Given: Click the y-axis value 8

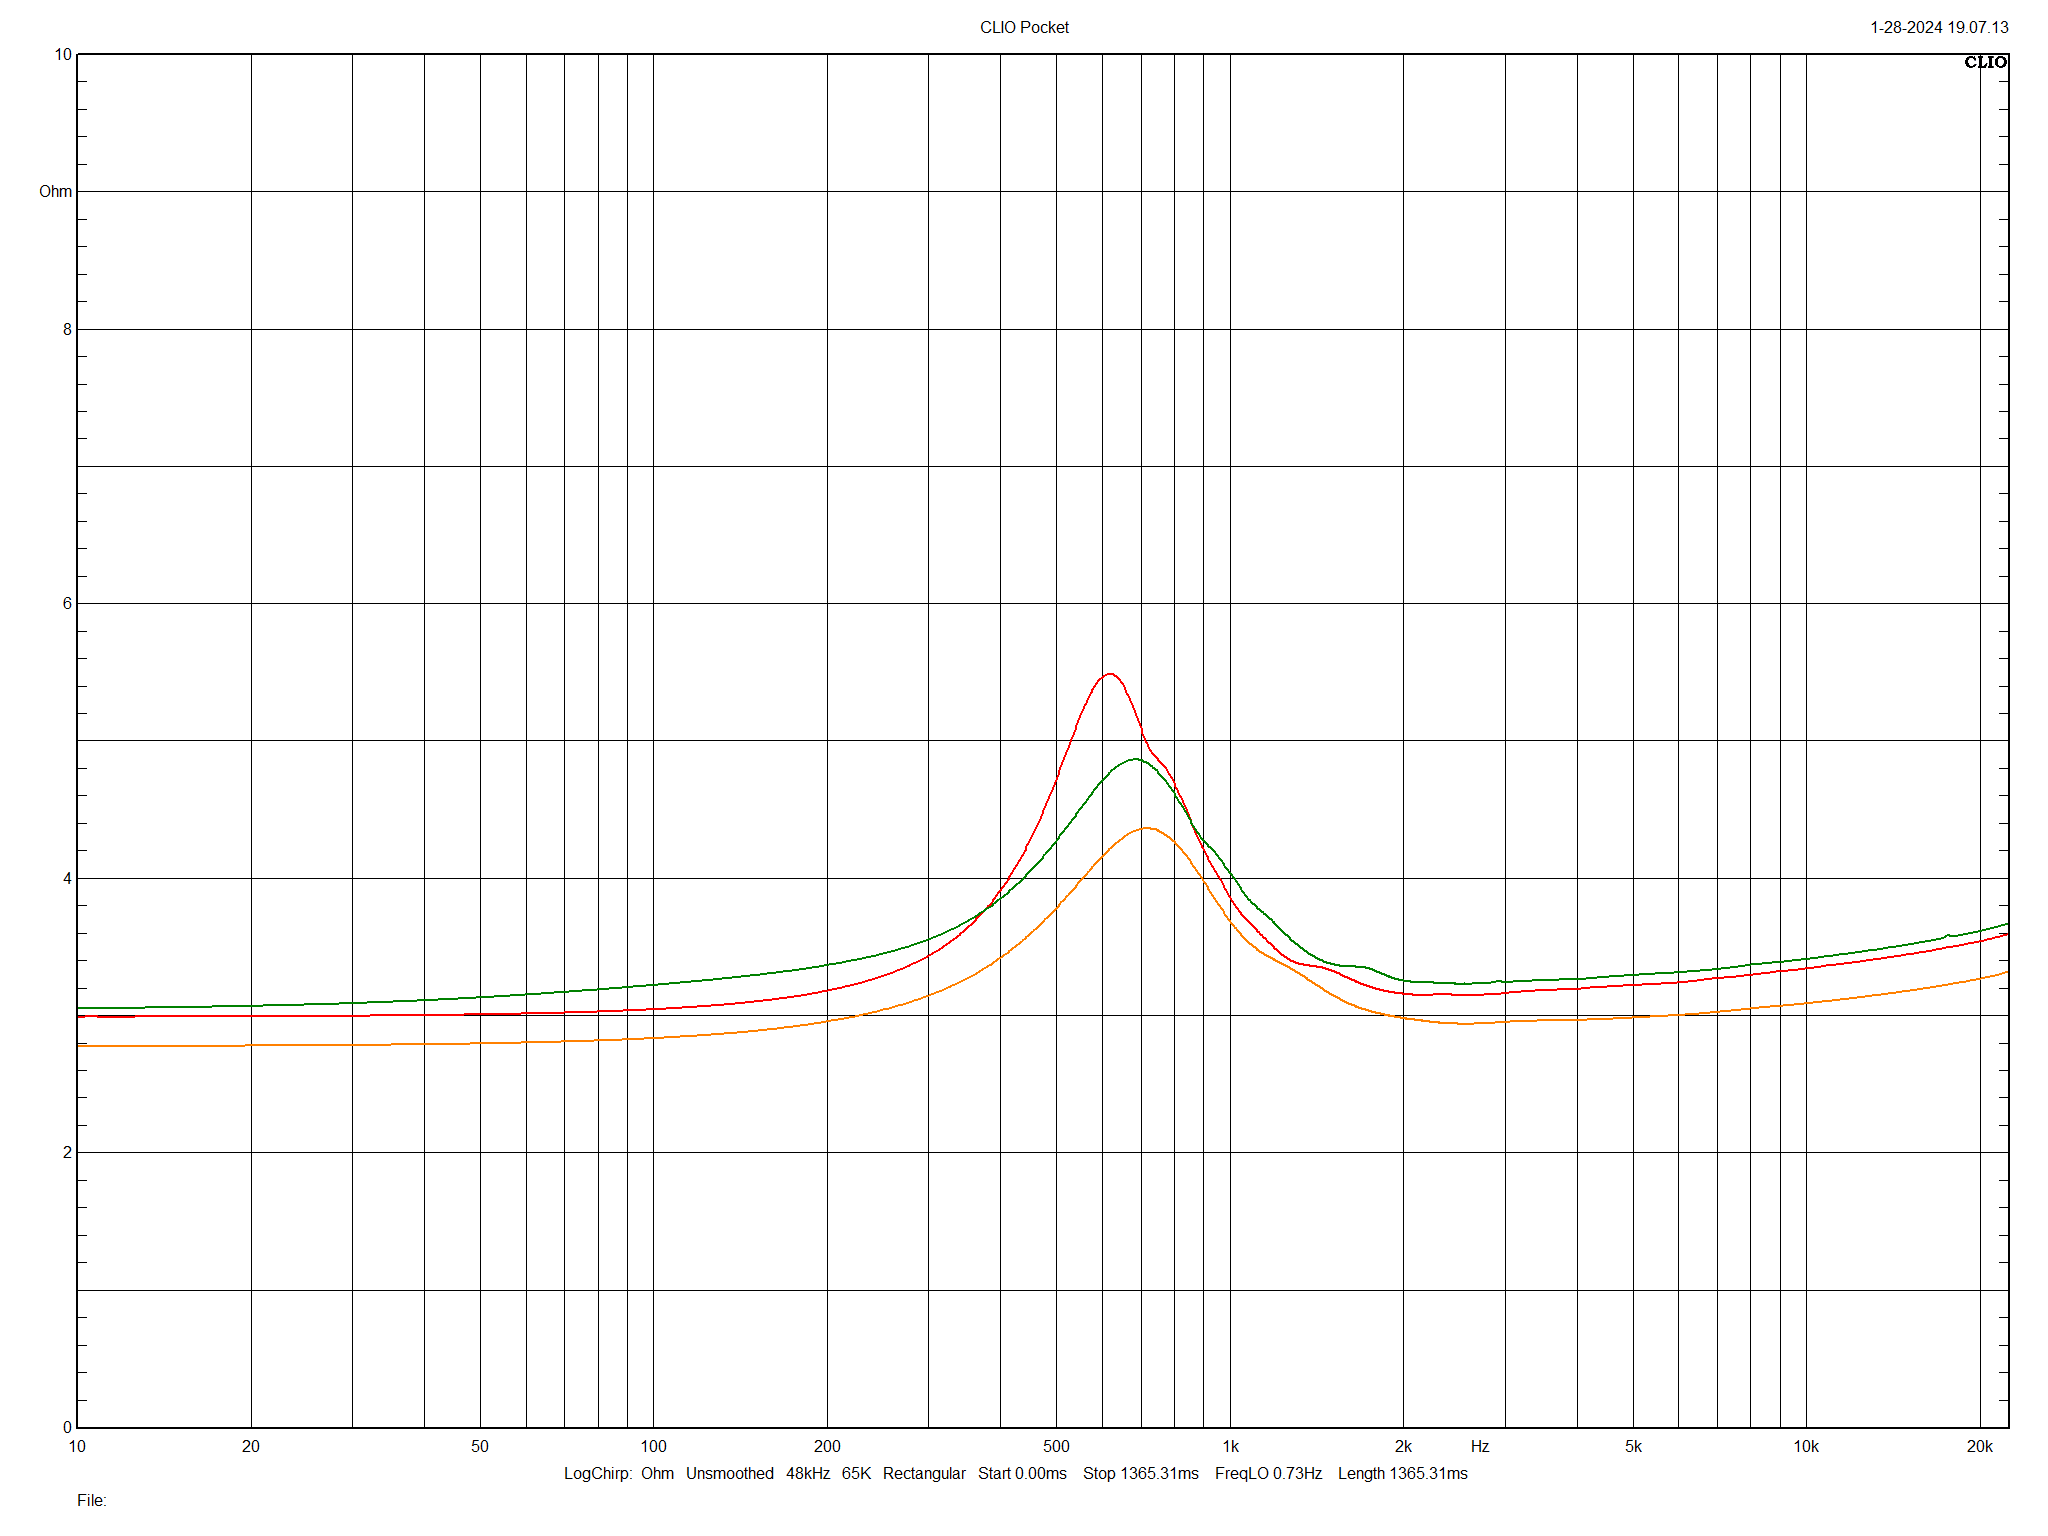Looking at the screenshot, I should (68, 329).
